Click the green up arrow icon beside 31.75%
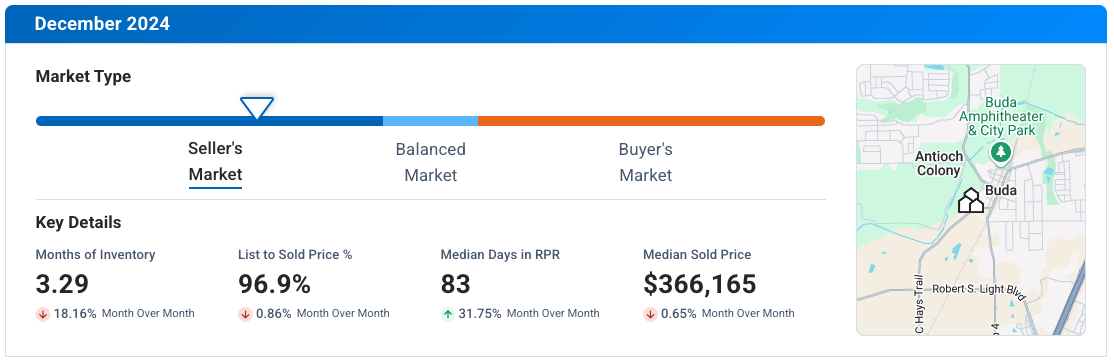The width and height of the screenshot is (1114, 364). point(448,314)
